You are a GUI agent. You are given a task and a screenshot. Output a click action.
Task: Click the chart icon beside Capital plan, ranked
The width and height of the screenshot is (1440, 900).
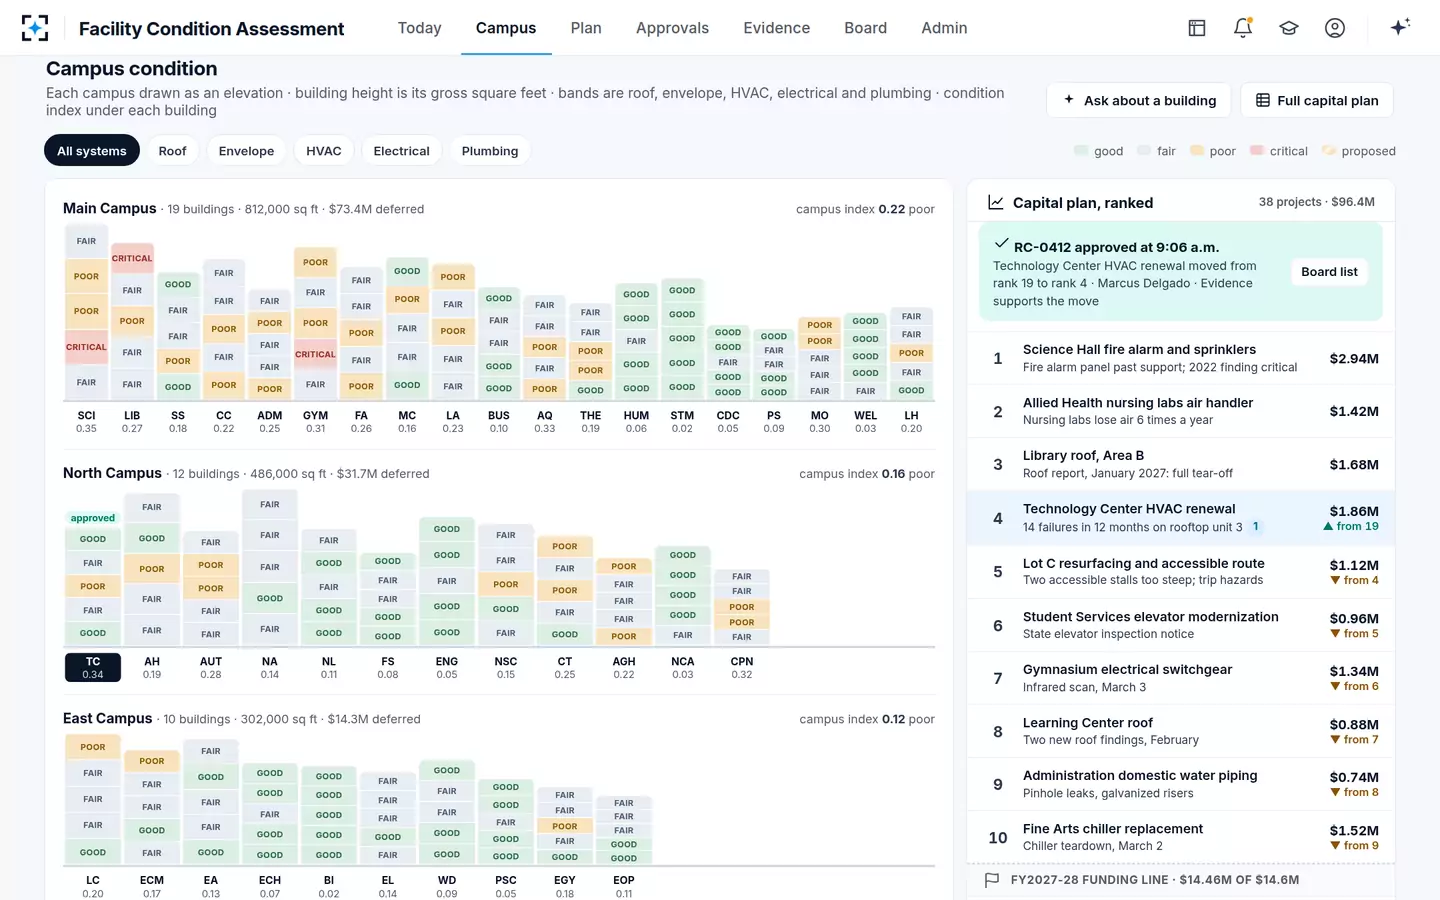point(996,202)
